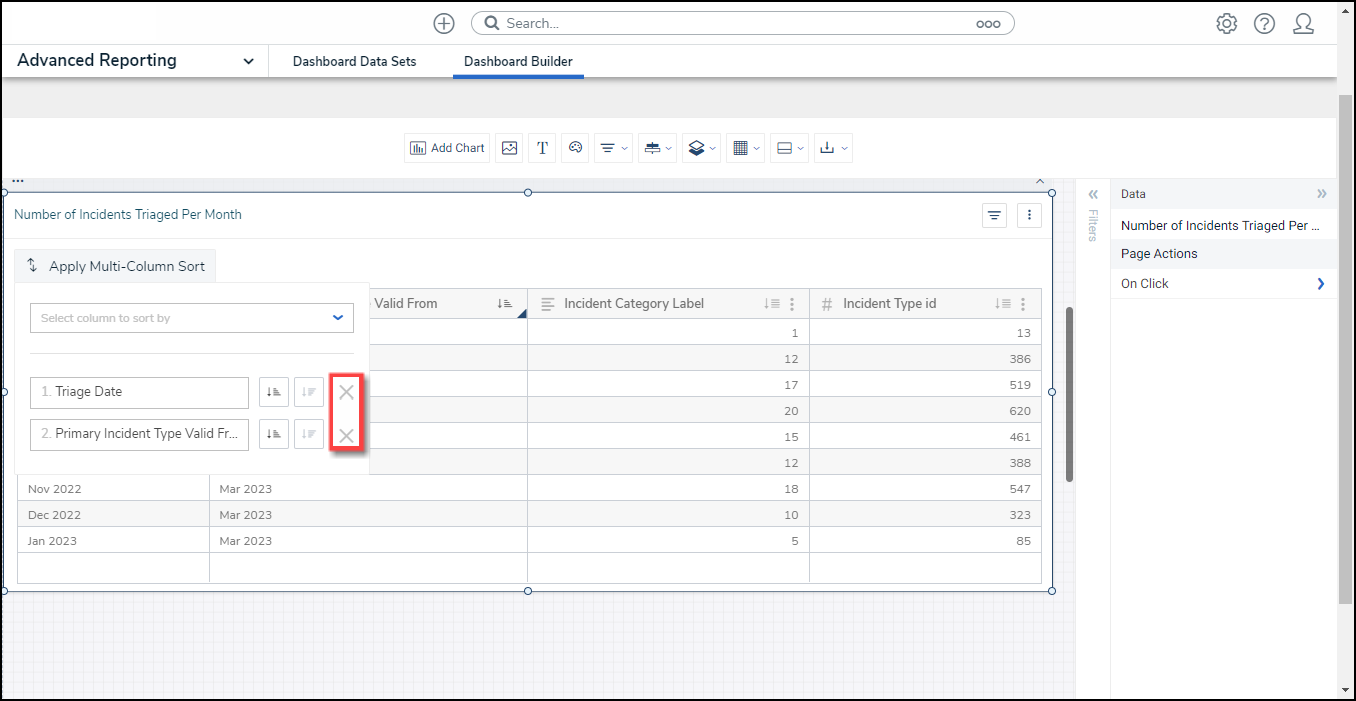Click Apply Multi-Column Sort button
The width and height of the screenshot is (1356, 701).
tap(116, 266)
